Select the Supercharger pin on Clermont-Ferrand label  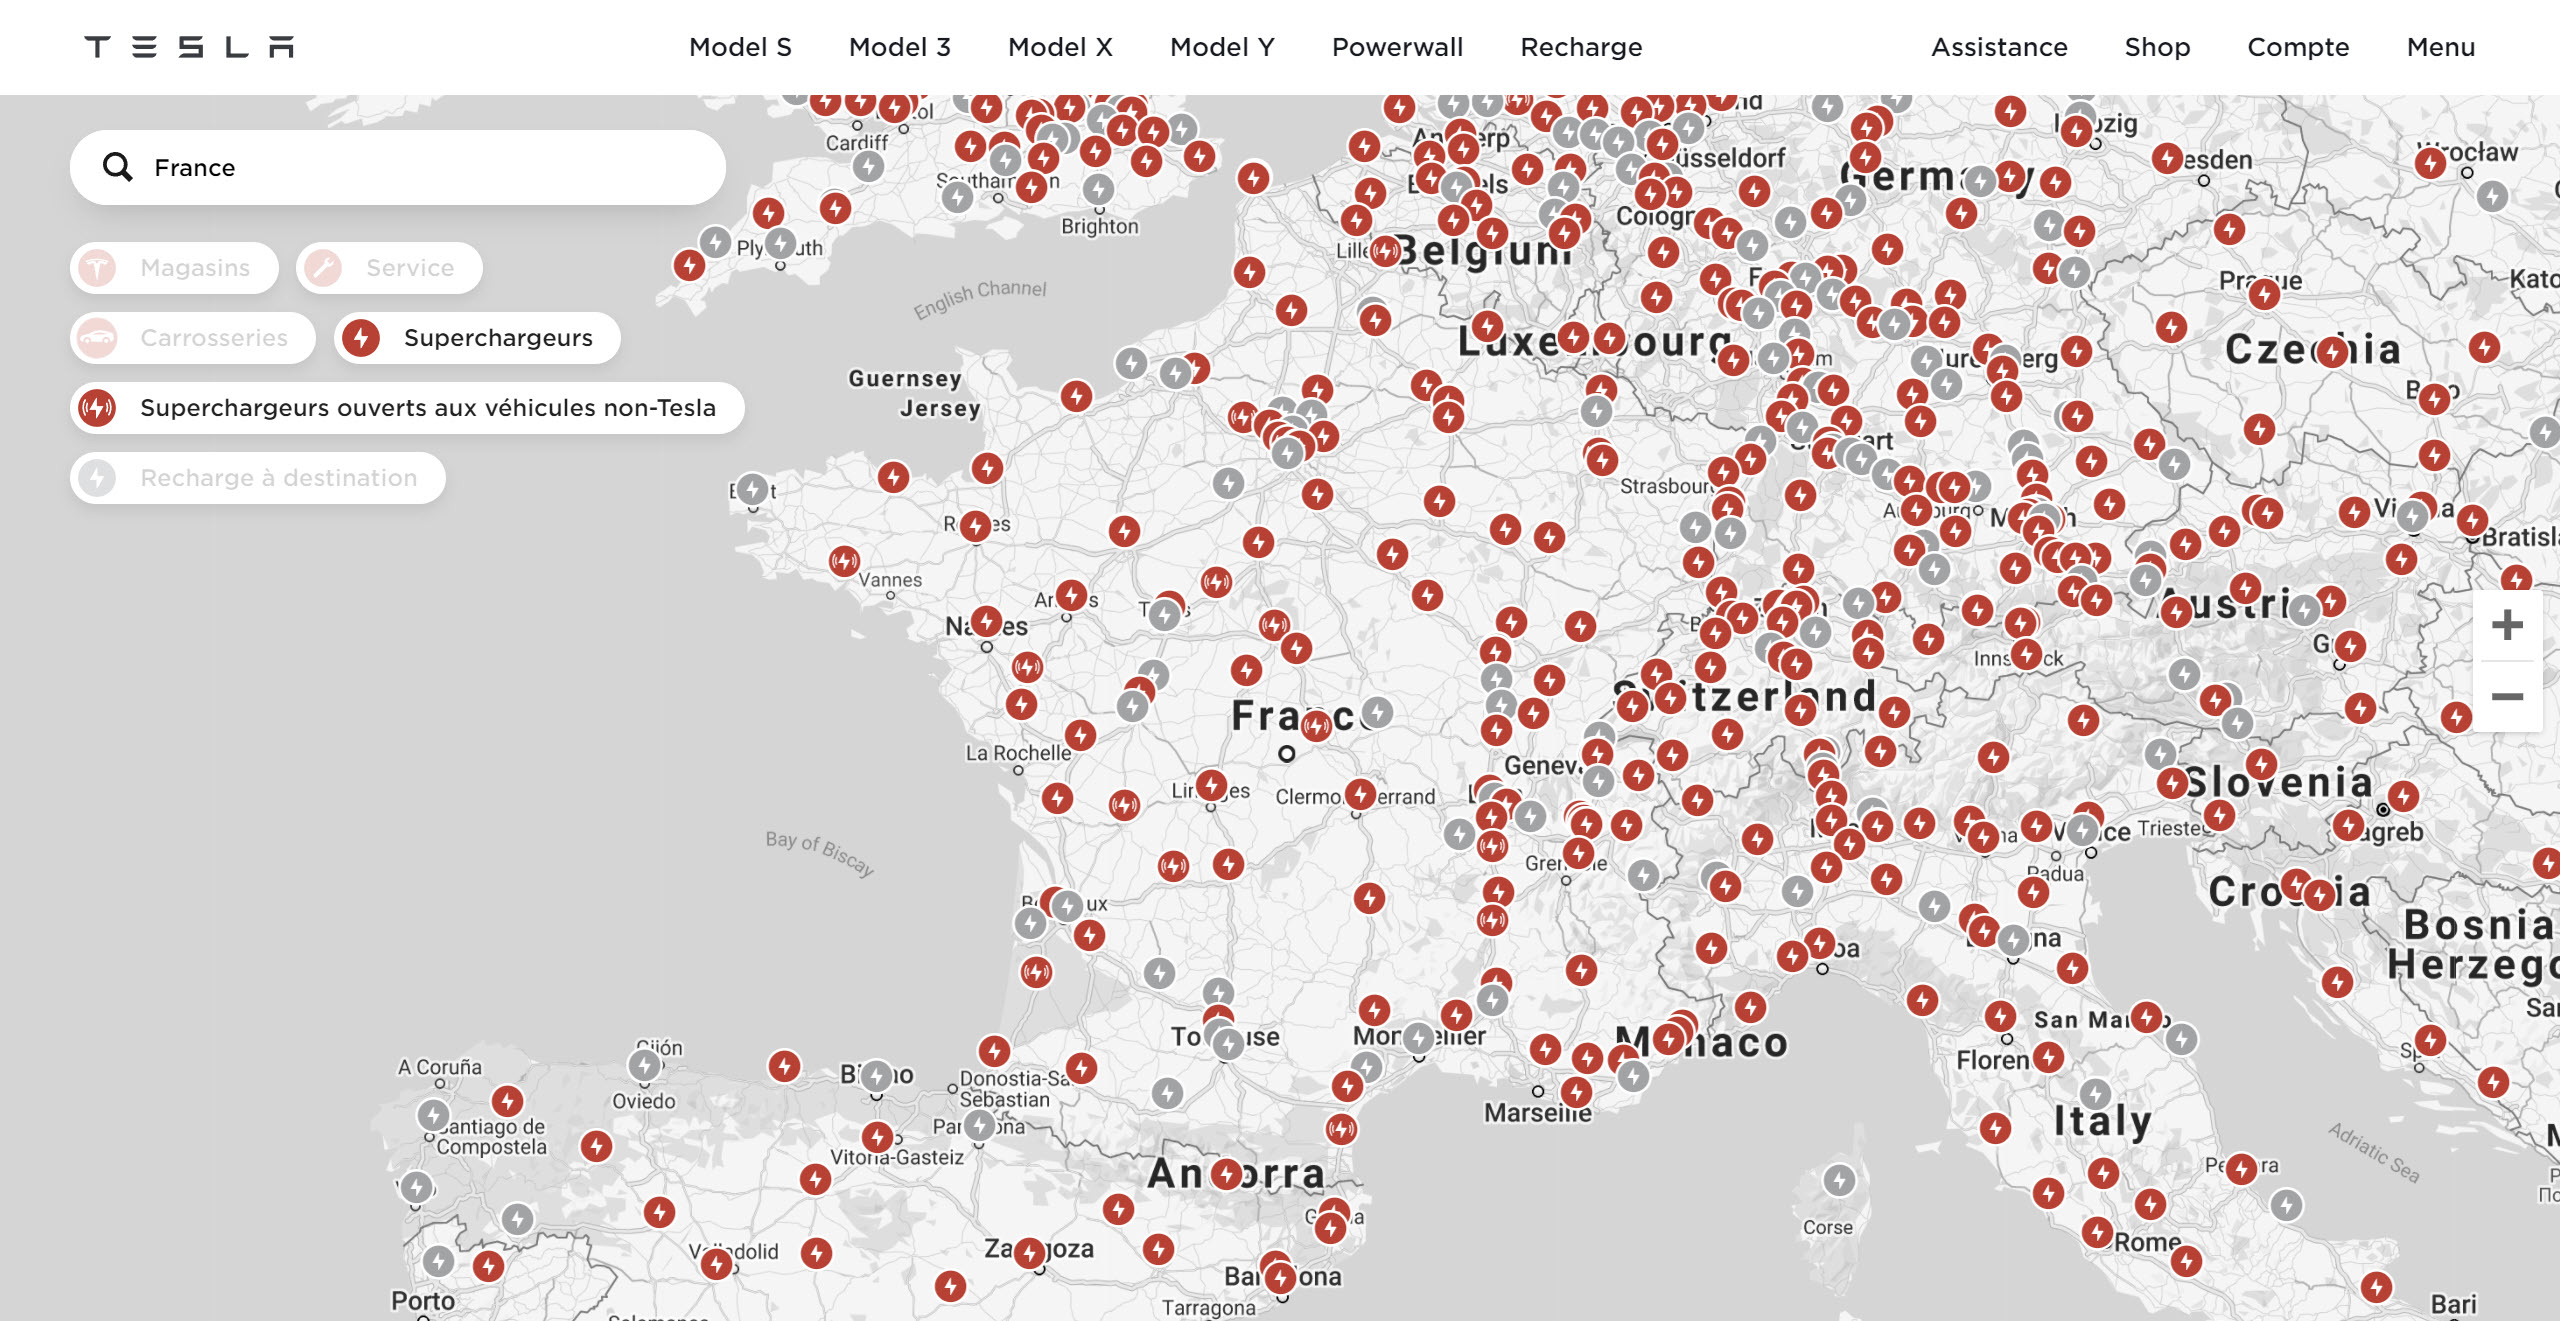[x=1360, y=794]
